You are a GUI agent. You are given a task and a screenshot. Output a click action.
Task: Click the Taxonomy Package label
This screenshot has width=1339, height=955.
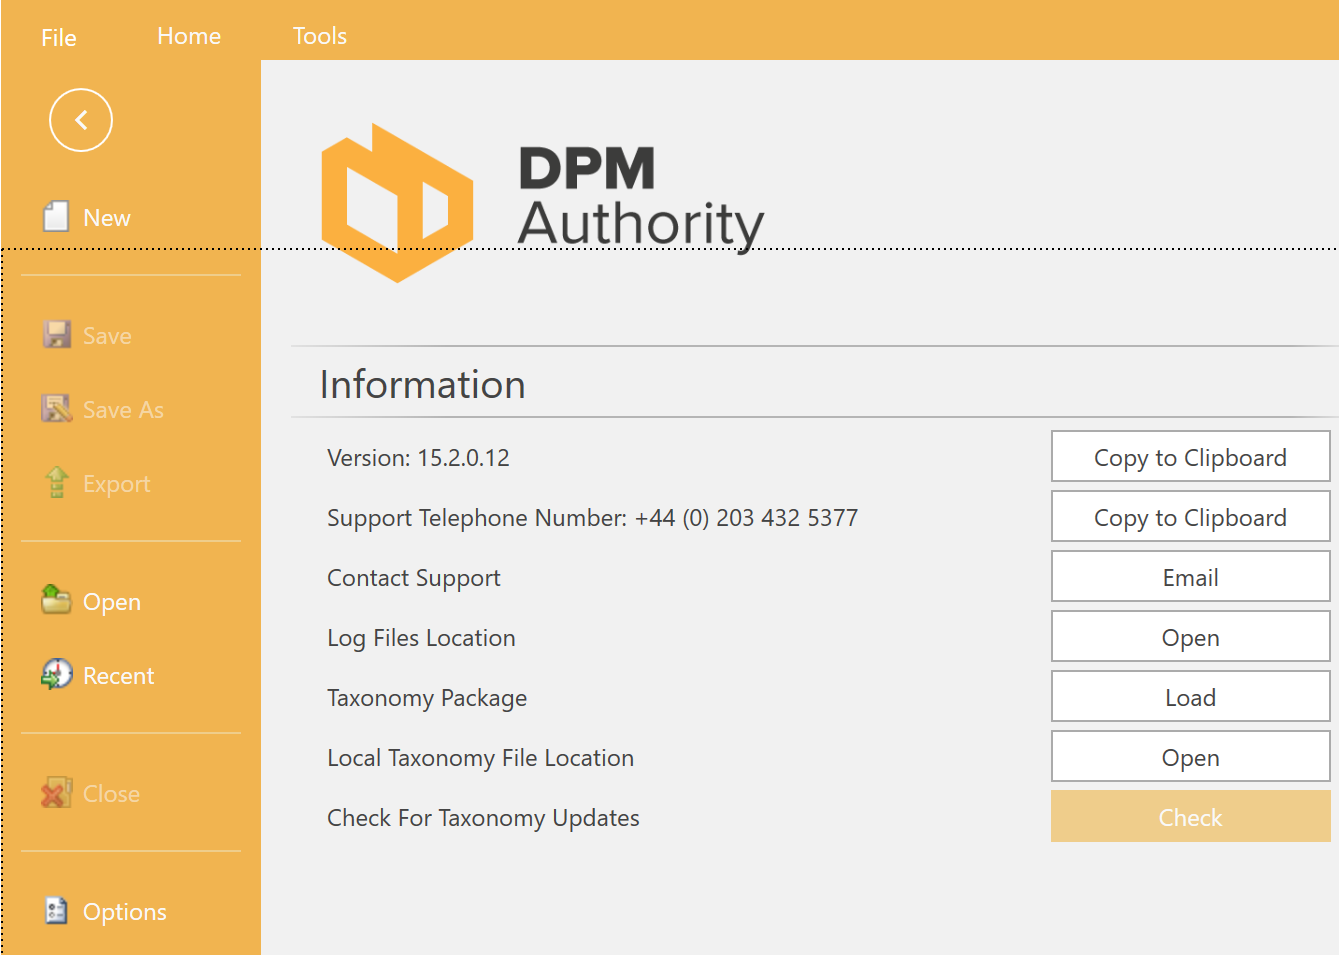[427, 698]
